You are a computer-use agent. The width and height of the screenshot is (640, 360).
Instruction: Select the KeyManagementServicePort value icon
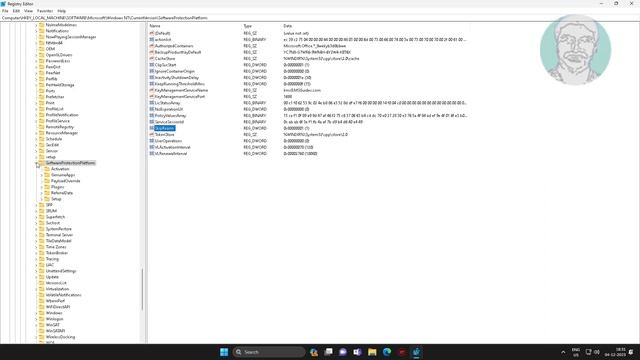[x=151, y=96]
